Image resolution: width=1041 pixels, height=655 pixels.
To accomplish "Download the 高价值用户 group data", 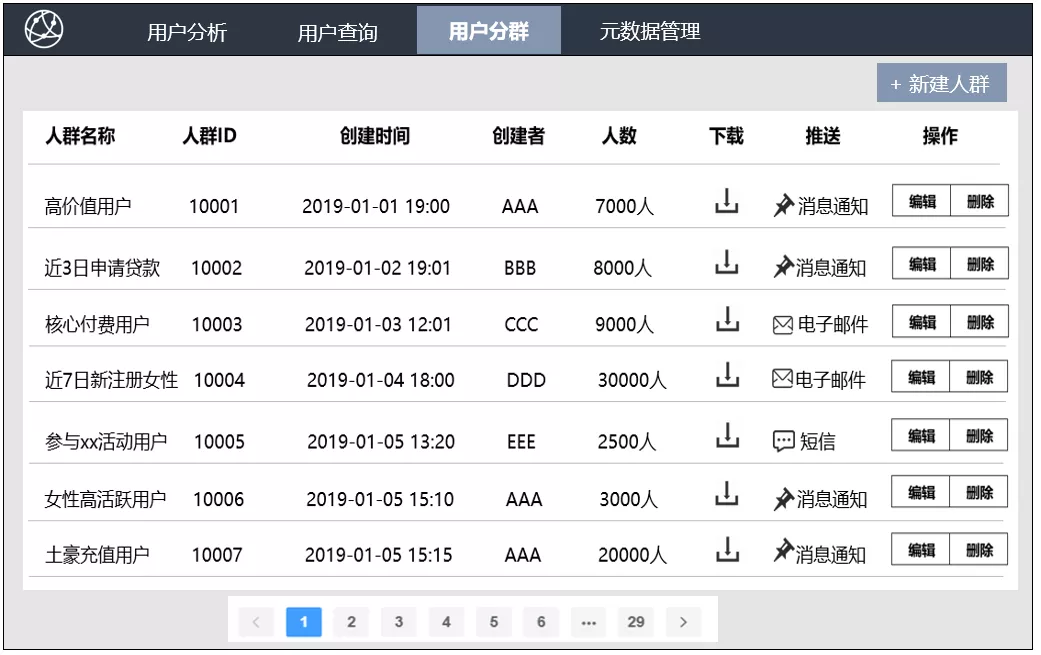I will 726,201.
